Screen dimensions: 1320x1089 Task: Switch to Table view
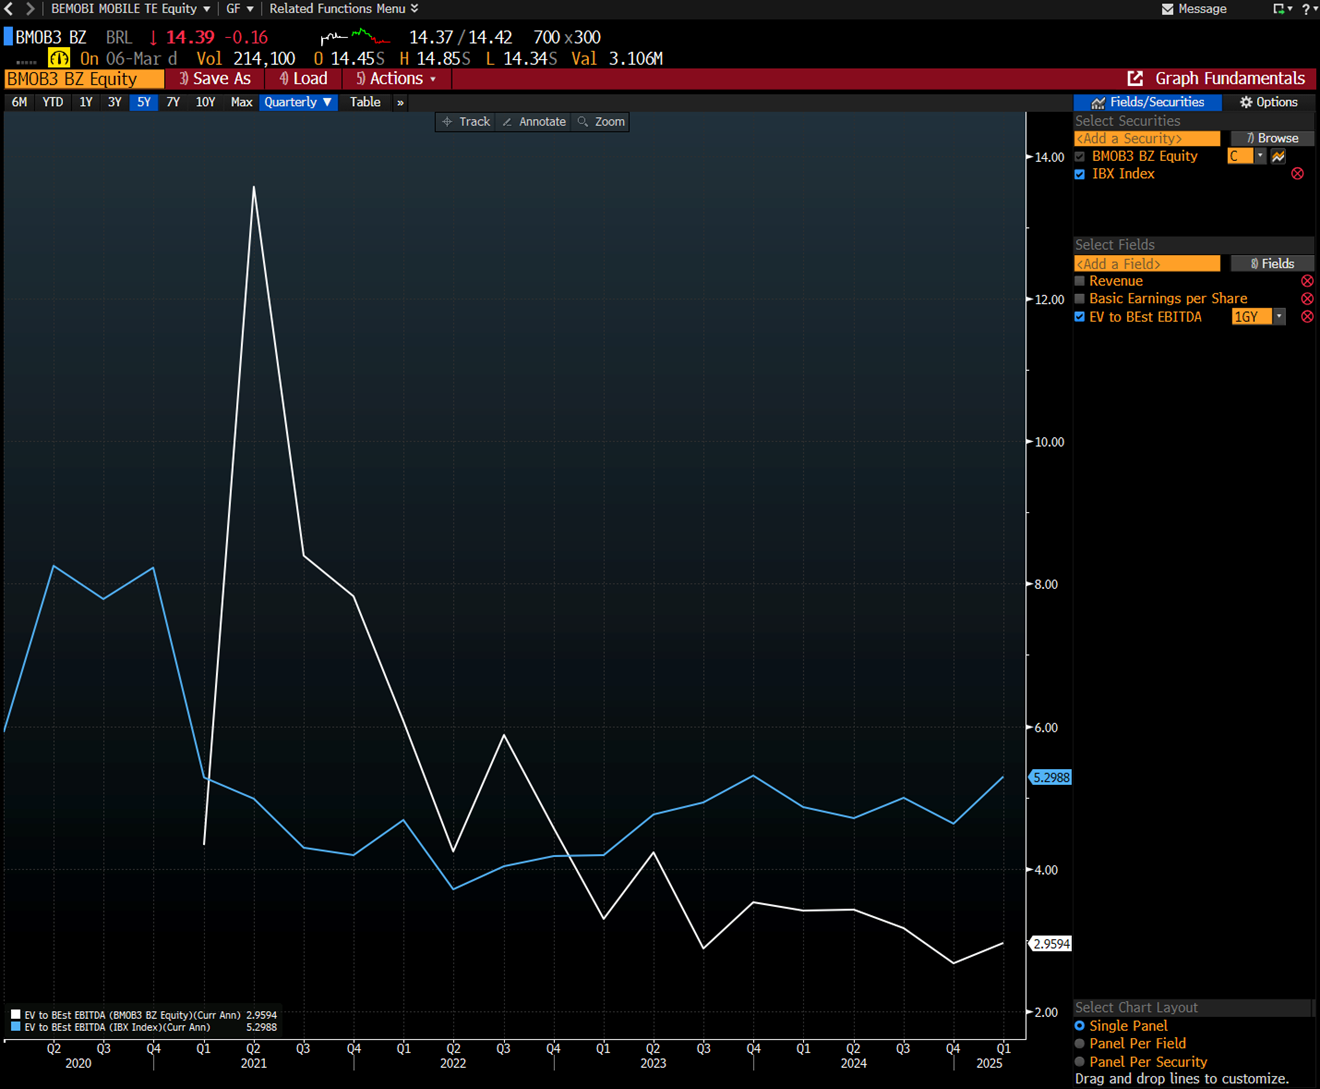[365, 102]
